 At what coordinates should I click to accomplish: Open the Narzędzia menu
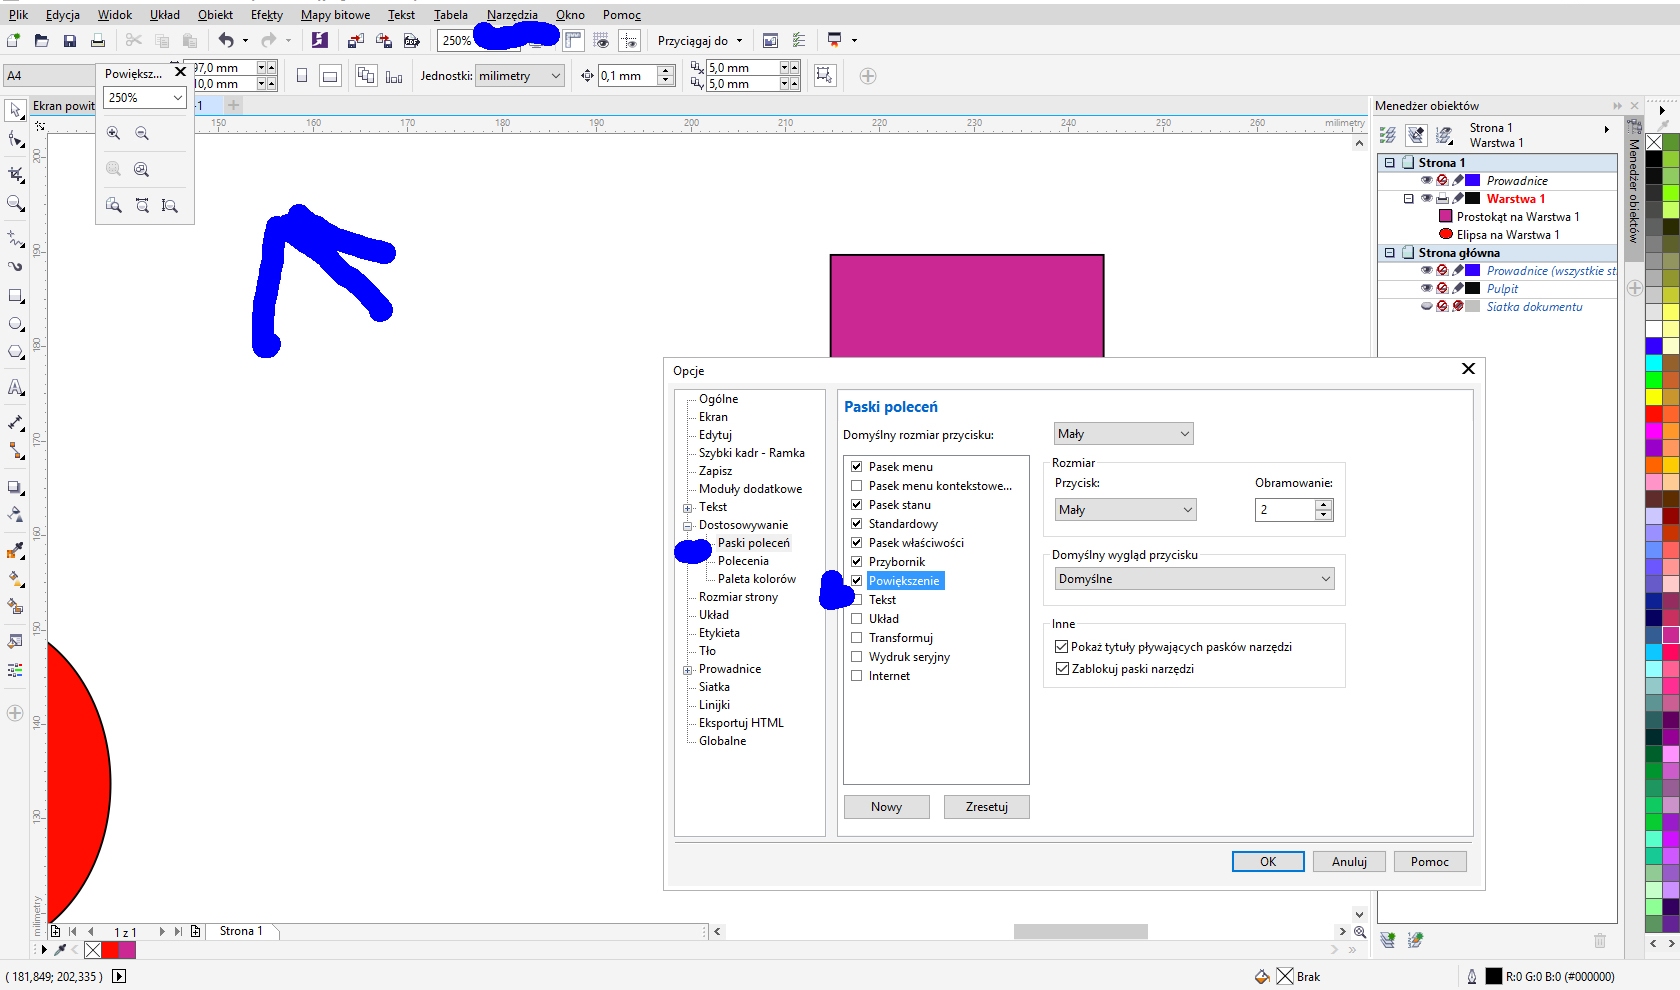(x=512, y=15)
